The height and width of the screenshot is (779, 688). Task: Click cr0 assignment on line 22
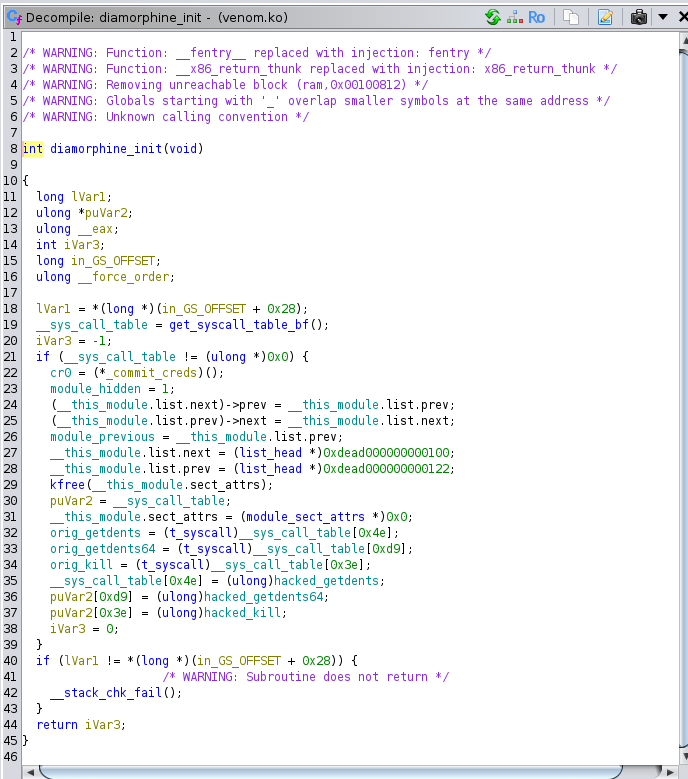61,373
